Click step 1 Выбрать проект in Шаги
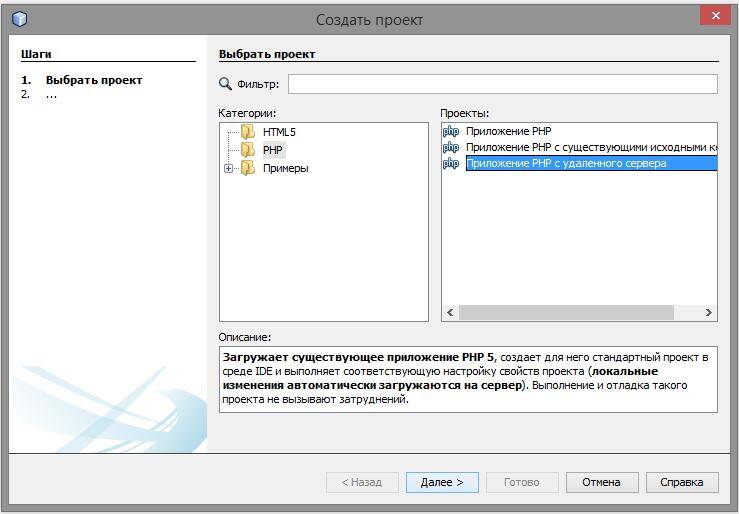The width and height of the screenshot is (739, 514). (94, 80)
